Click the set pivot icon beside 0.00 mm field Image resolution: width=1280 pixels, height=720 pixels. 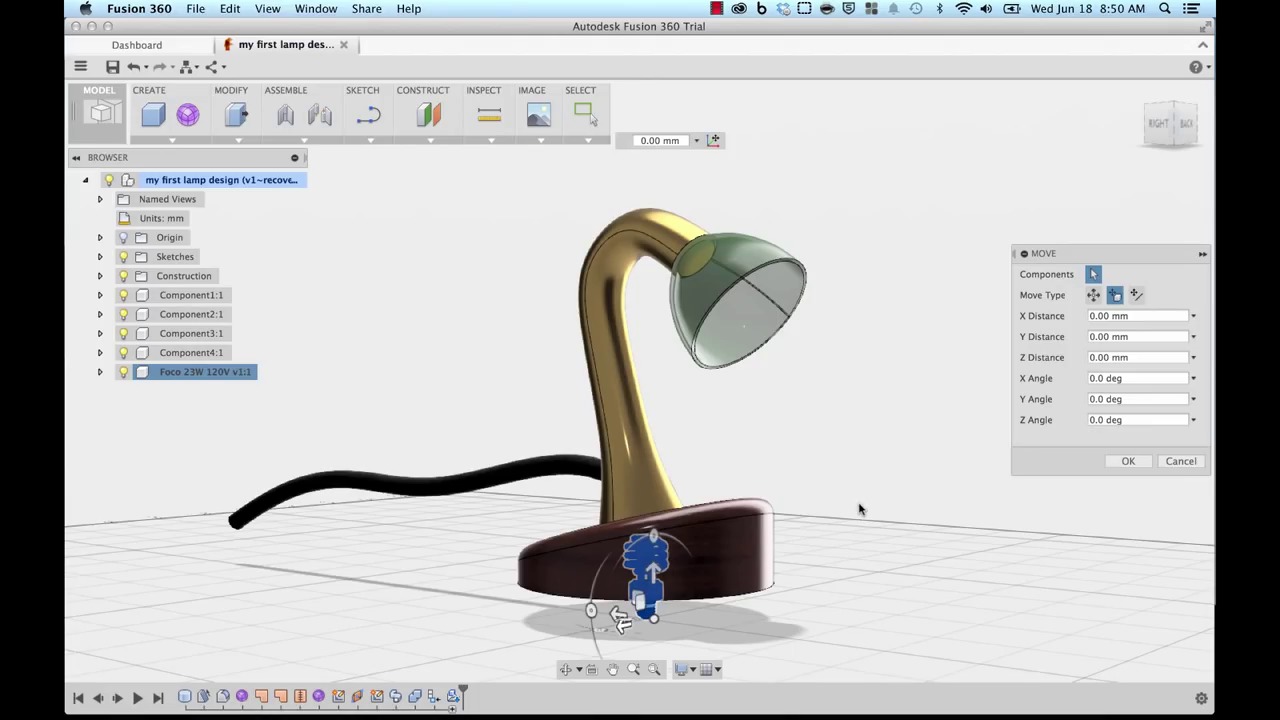click(x=713, y=140)
